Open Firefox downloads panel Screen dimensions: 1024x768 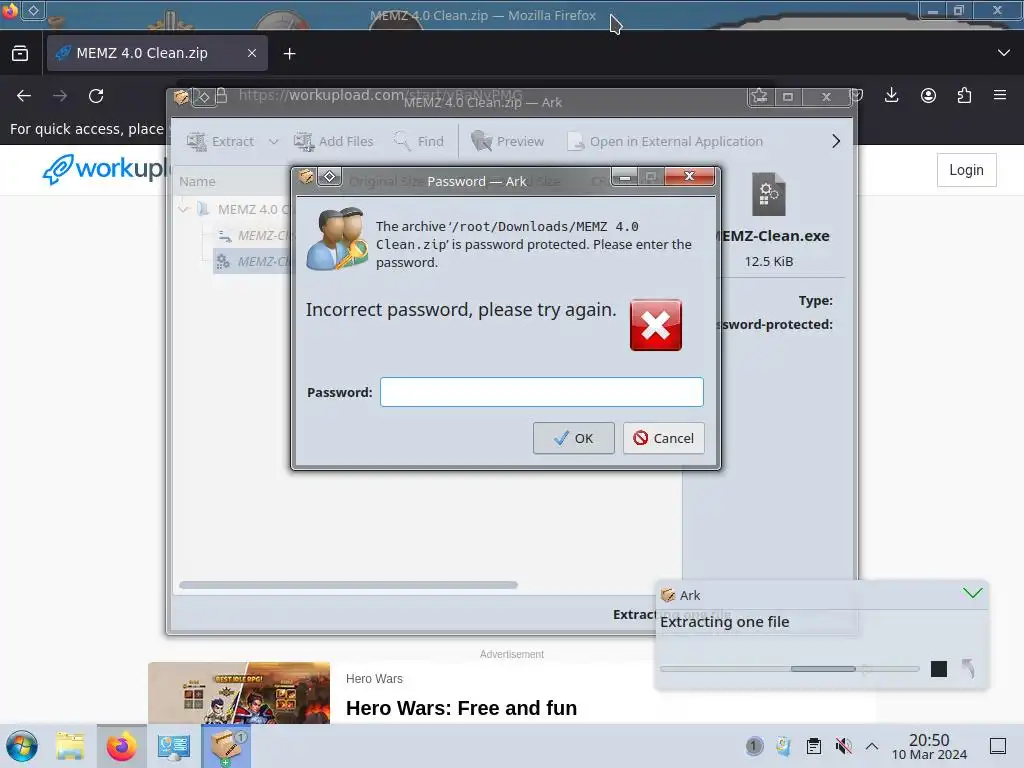click(891, 95)
